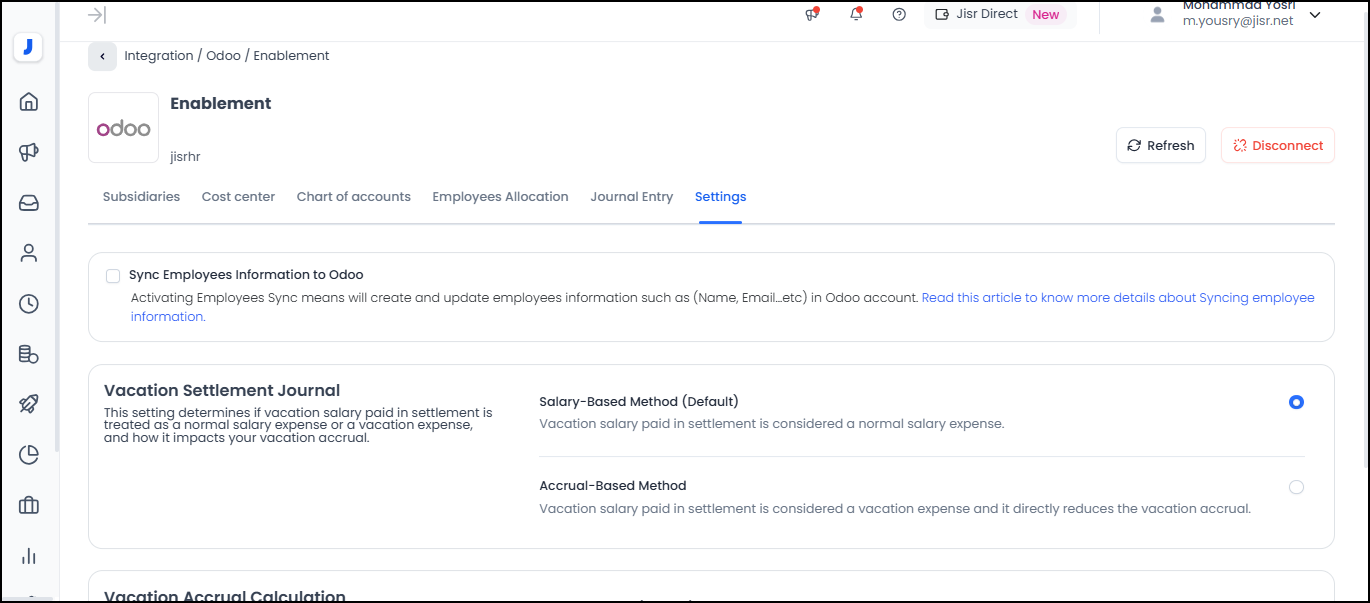This screenshot has height=603, width=1370.
Task: Open the inbox tray sidebar icon
Action: 29,203
